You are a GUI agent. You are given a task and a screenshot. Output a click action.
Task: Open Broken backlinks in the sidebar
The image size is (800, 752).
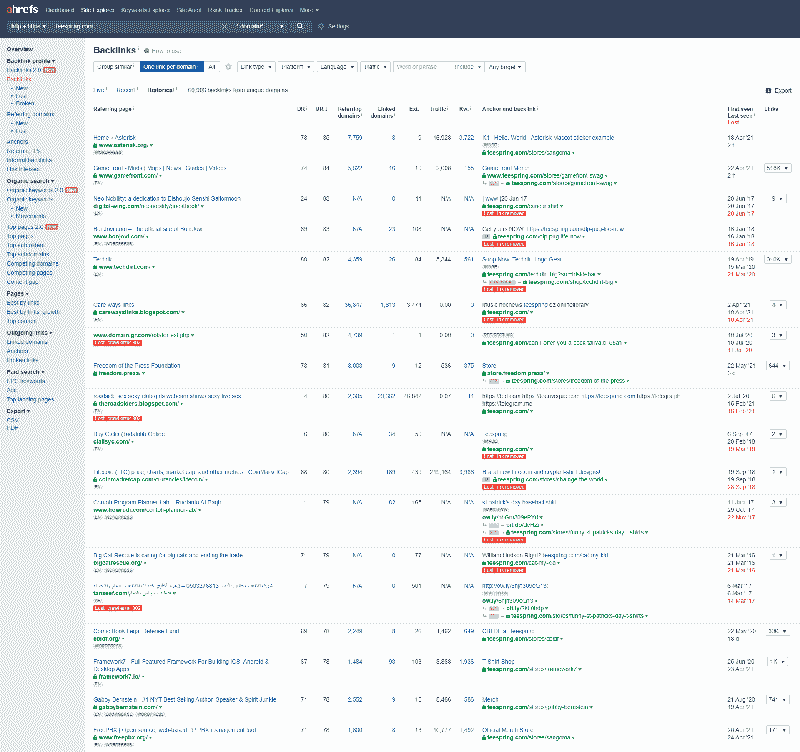click(24, 104)
